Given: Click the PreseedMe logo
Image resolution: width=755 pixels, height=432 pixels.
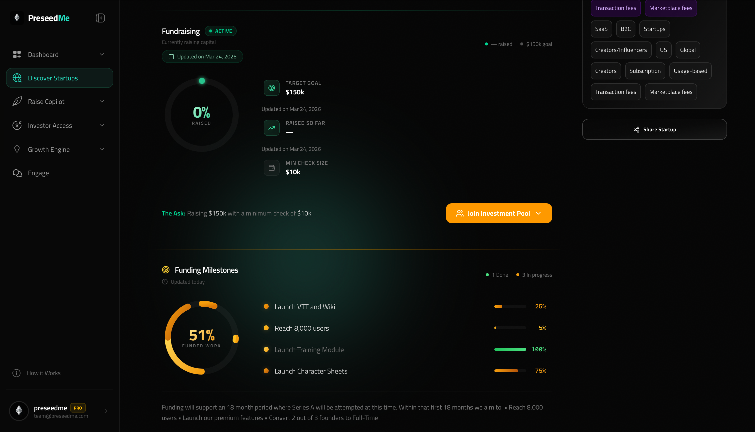Looking at the screenshot, I should (17, 18).
